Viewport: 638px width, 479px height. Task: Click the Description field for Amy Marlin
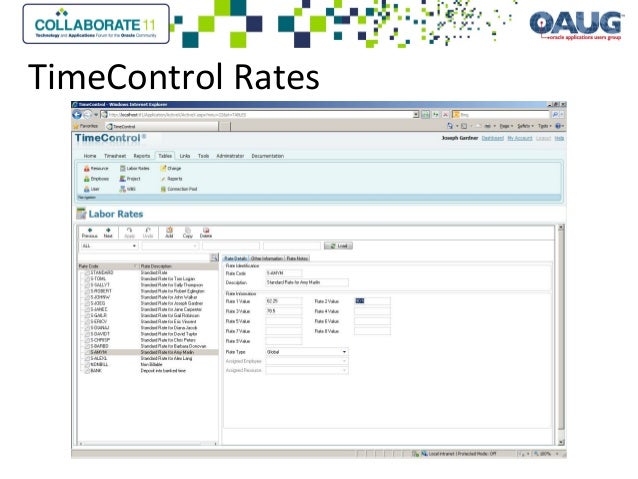pyautogui.click(x=307, y=282)
